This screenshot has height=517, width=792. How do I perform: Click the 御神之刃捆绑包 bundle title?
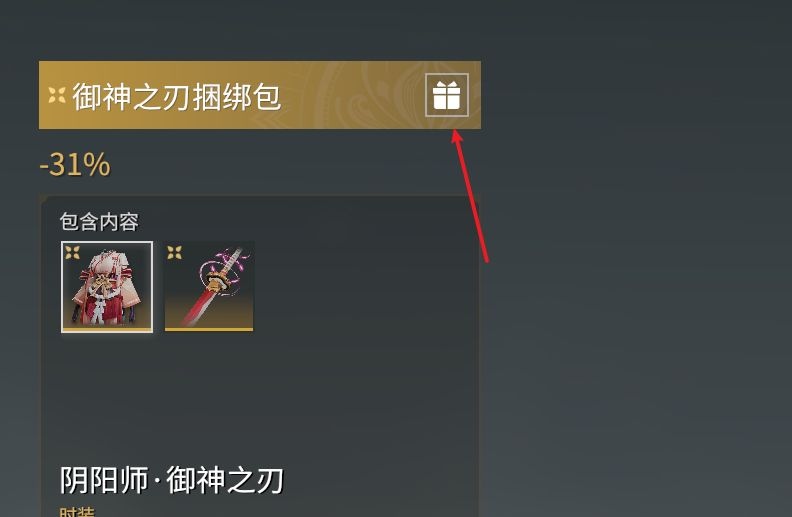(x=177, y=96)
